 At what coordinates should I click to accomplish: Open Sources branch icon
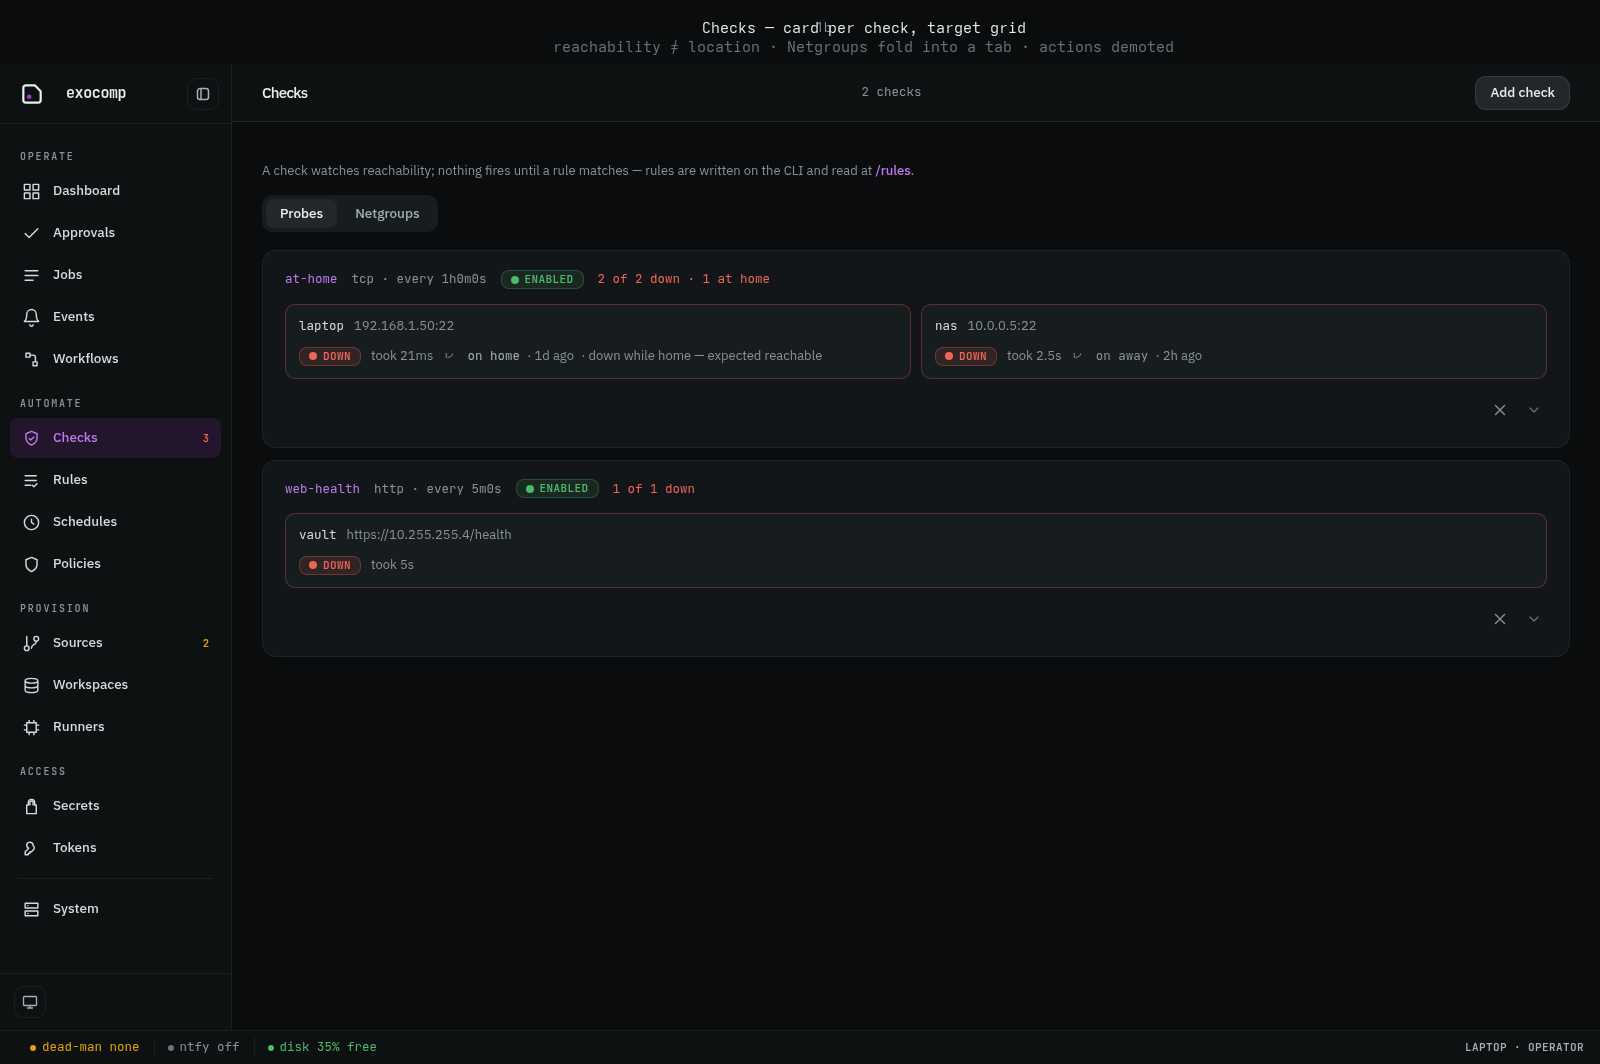[x=31, y=643]
